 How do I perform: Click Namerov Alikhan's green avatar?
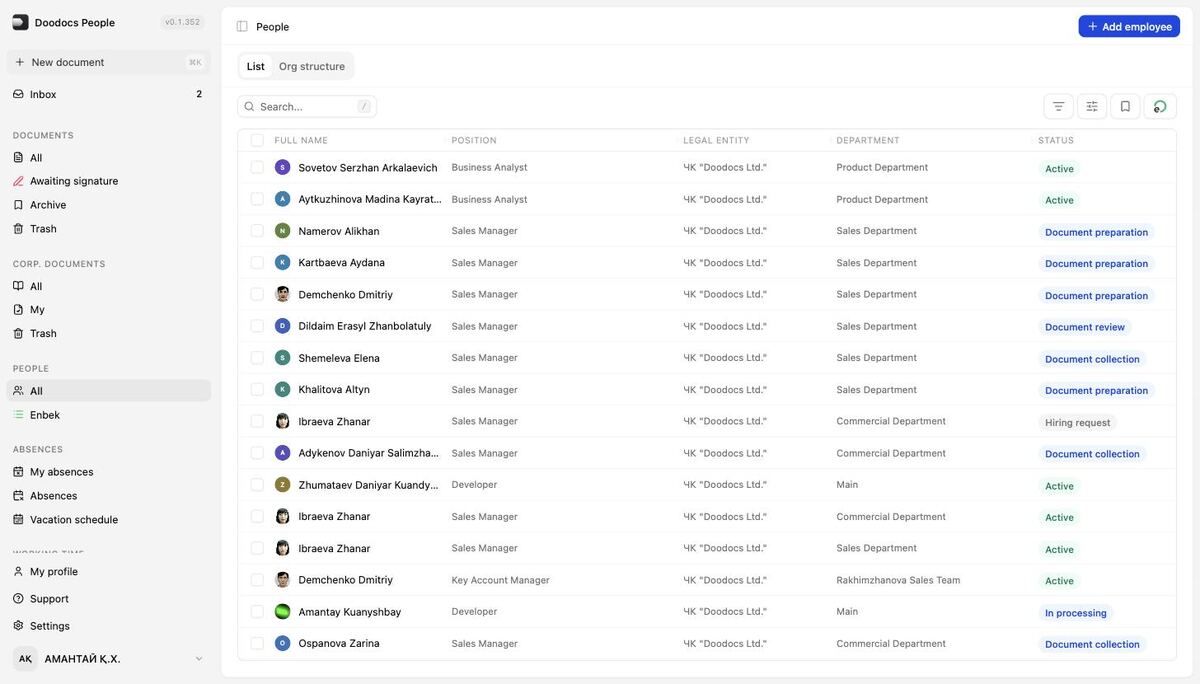tap(283, 231)
